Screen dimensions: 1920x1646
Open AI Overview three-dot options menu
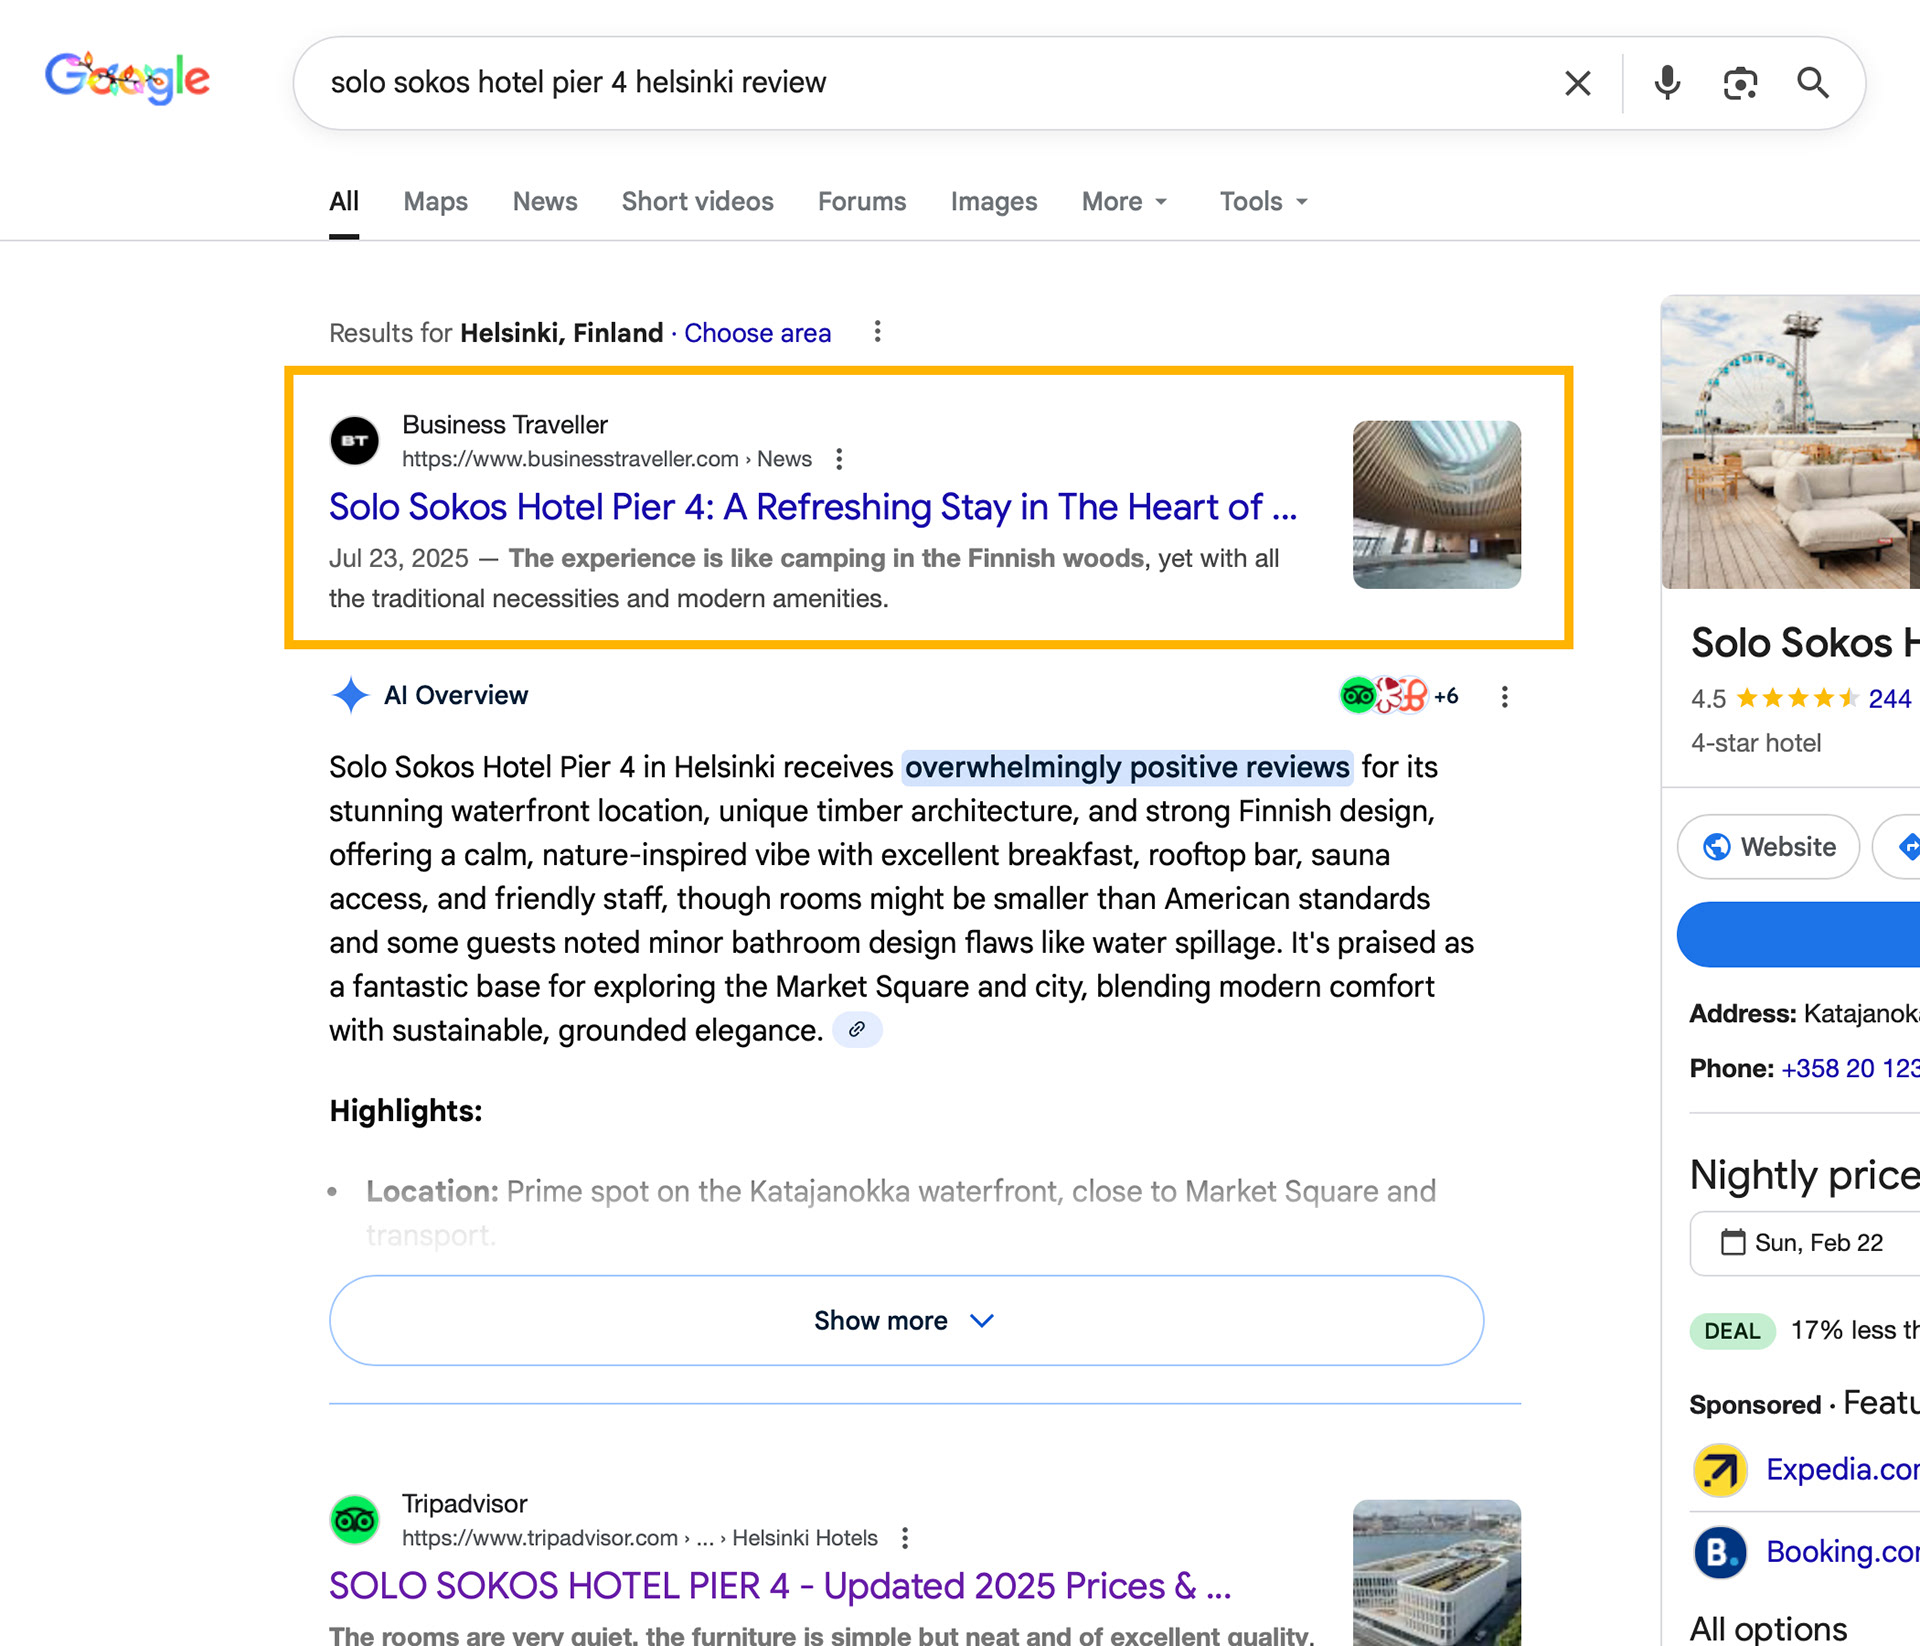tap(1504, 697)
